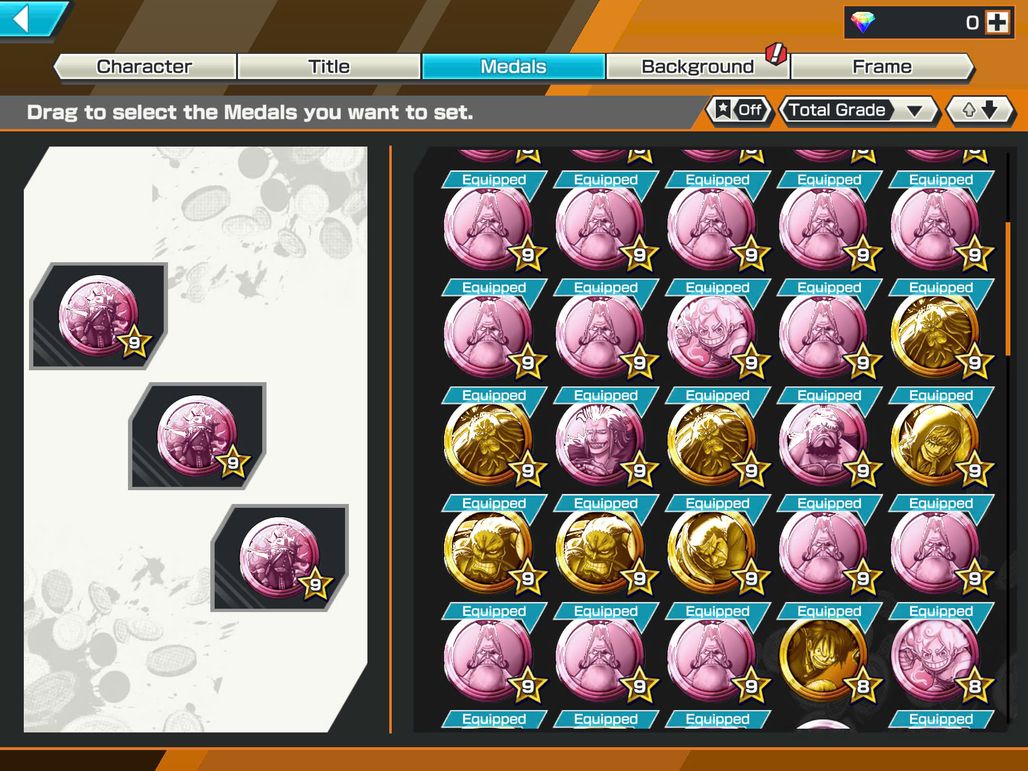Expand sort options via the dropdown triangle
1028x771 pixels.
point(915,111)
